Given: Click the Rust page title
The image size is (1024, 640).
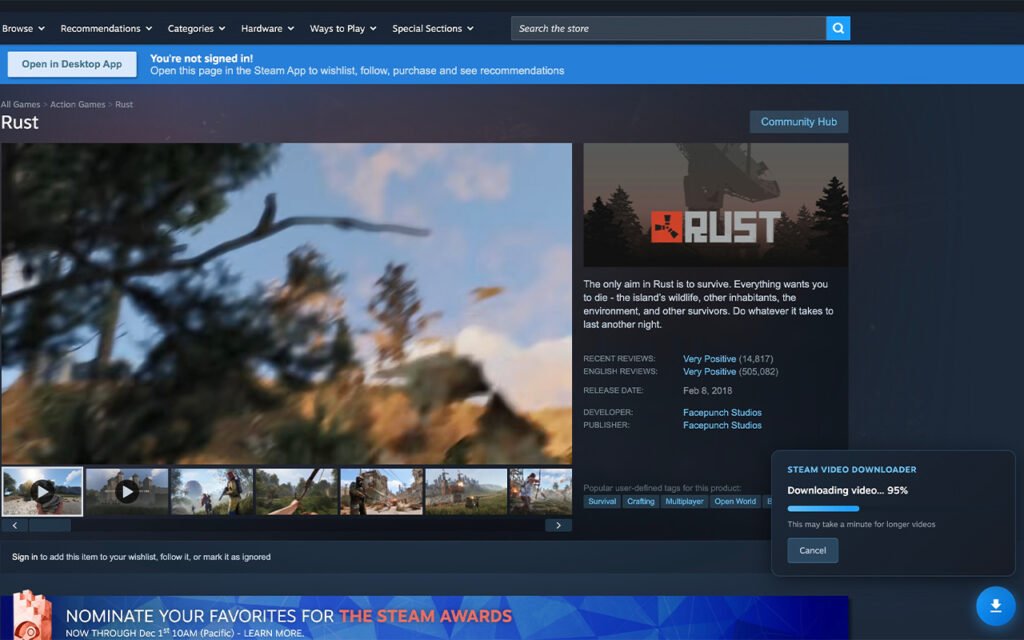Looking at the screenshot, I should click(x=20, y=122).
